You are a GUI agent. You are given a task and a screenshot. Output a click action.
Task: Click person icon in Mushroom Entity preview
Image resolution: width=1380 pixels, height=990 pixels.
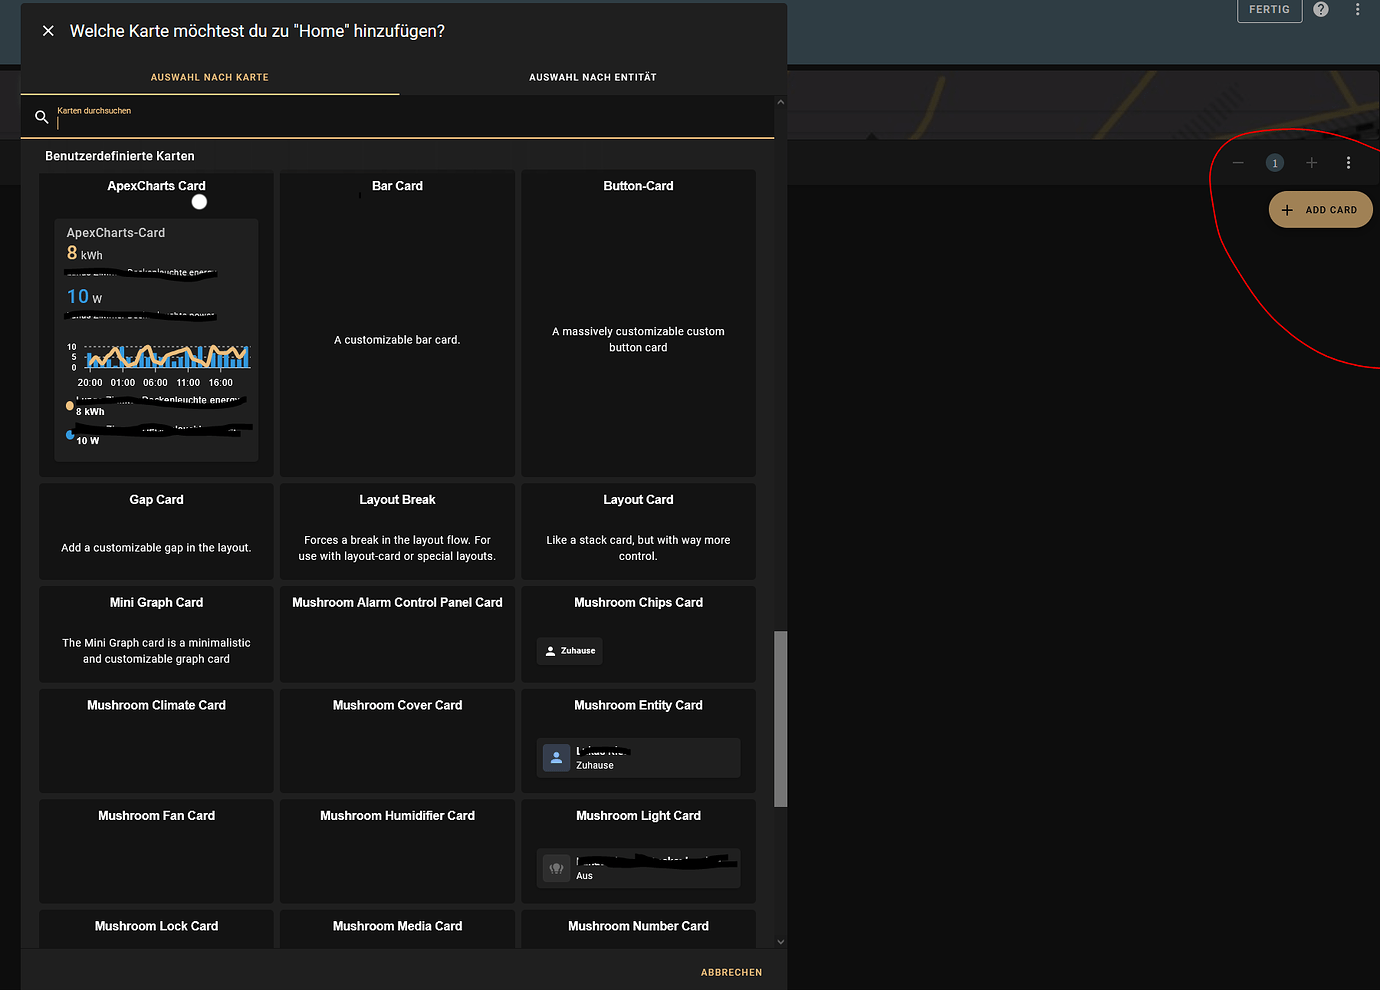click(556, 758)
